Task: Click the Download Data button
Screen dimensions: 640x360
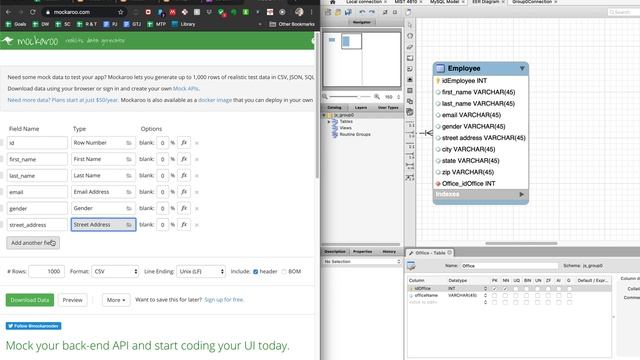Action: point(30,300)
